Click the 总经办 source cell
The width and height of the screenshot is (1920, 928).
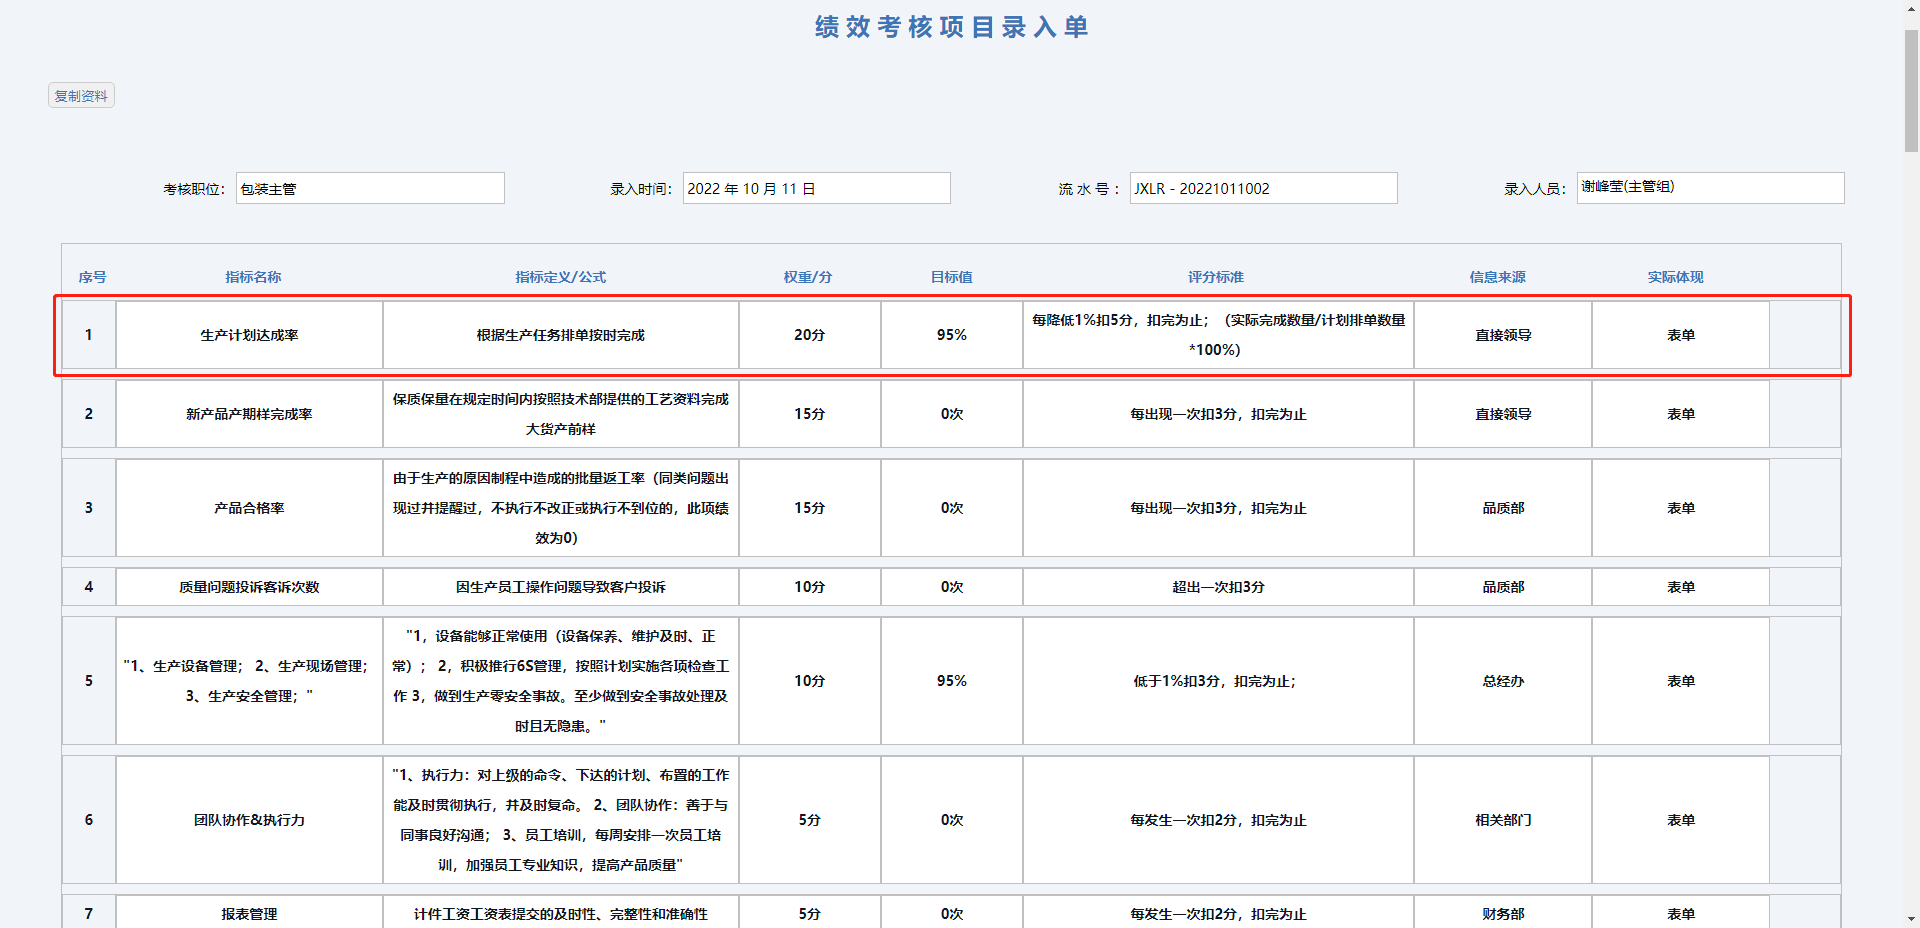[x=1503, y=681]
